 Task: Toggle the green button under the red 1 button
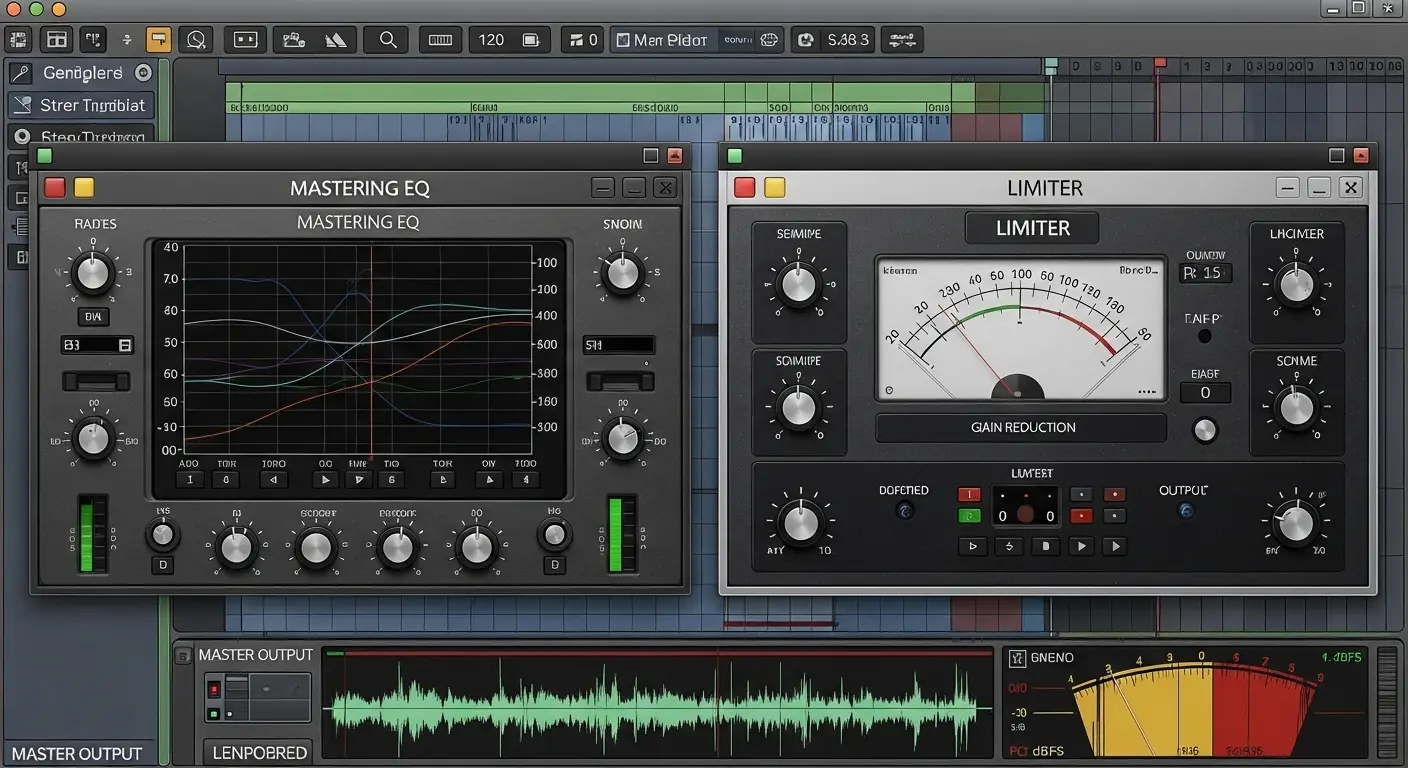(969, 516)
